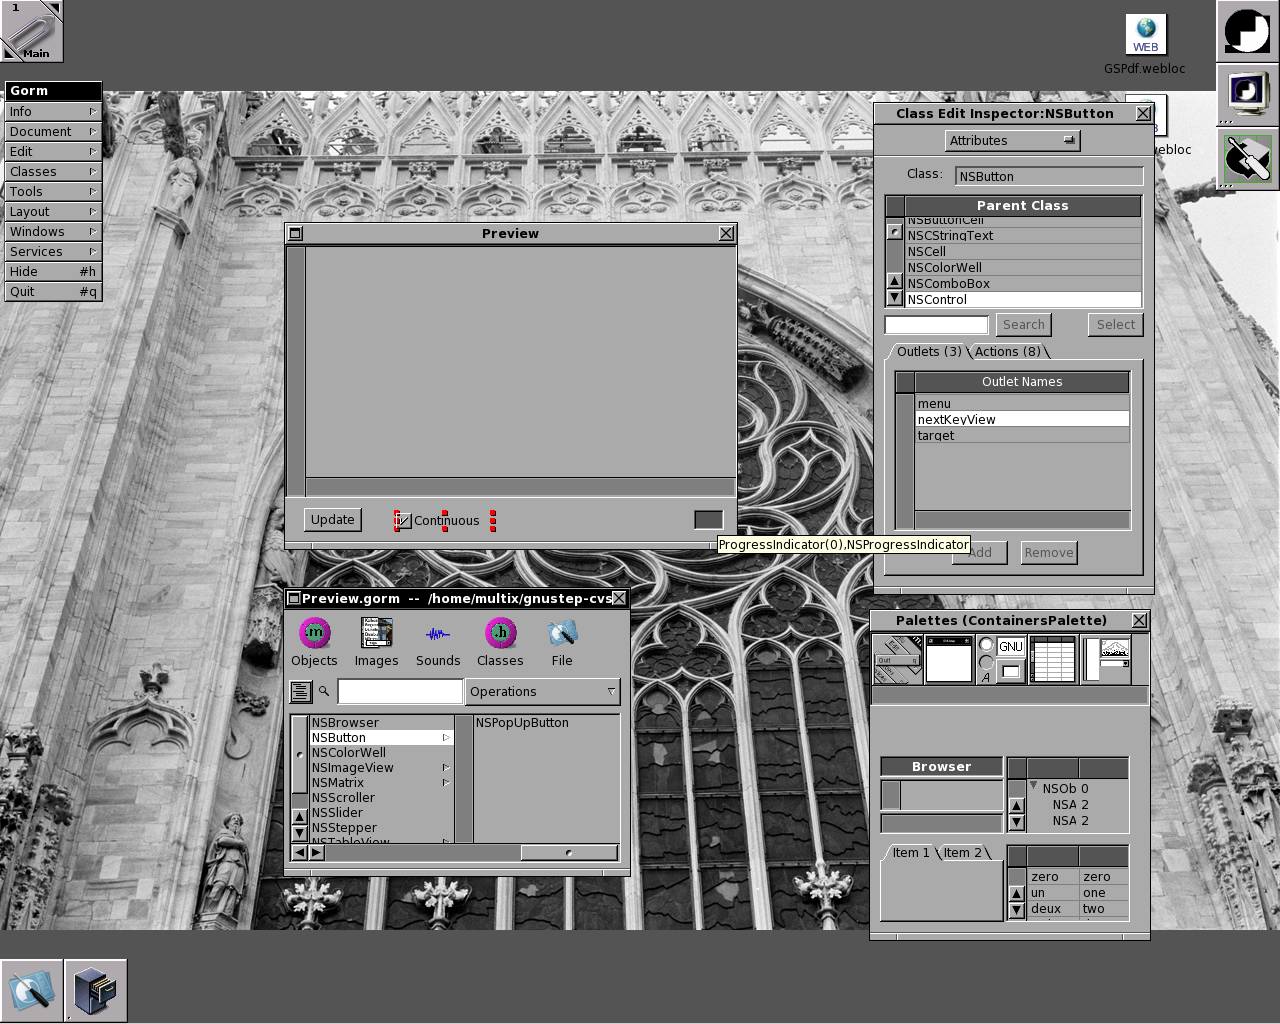
Task: Switch to the Actions (8) tab
Action: (x=1008, y=352)
